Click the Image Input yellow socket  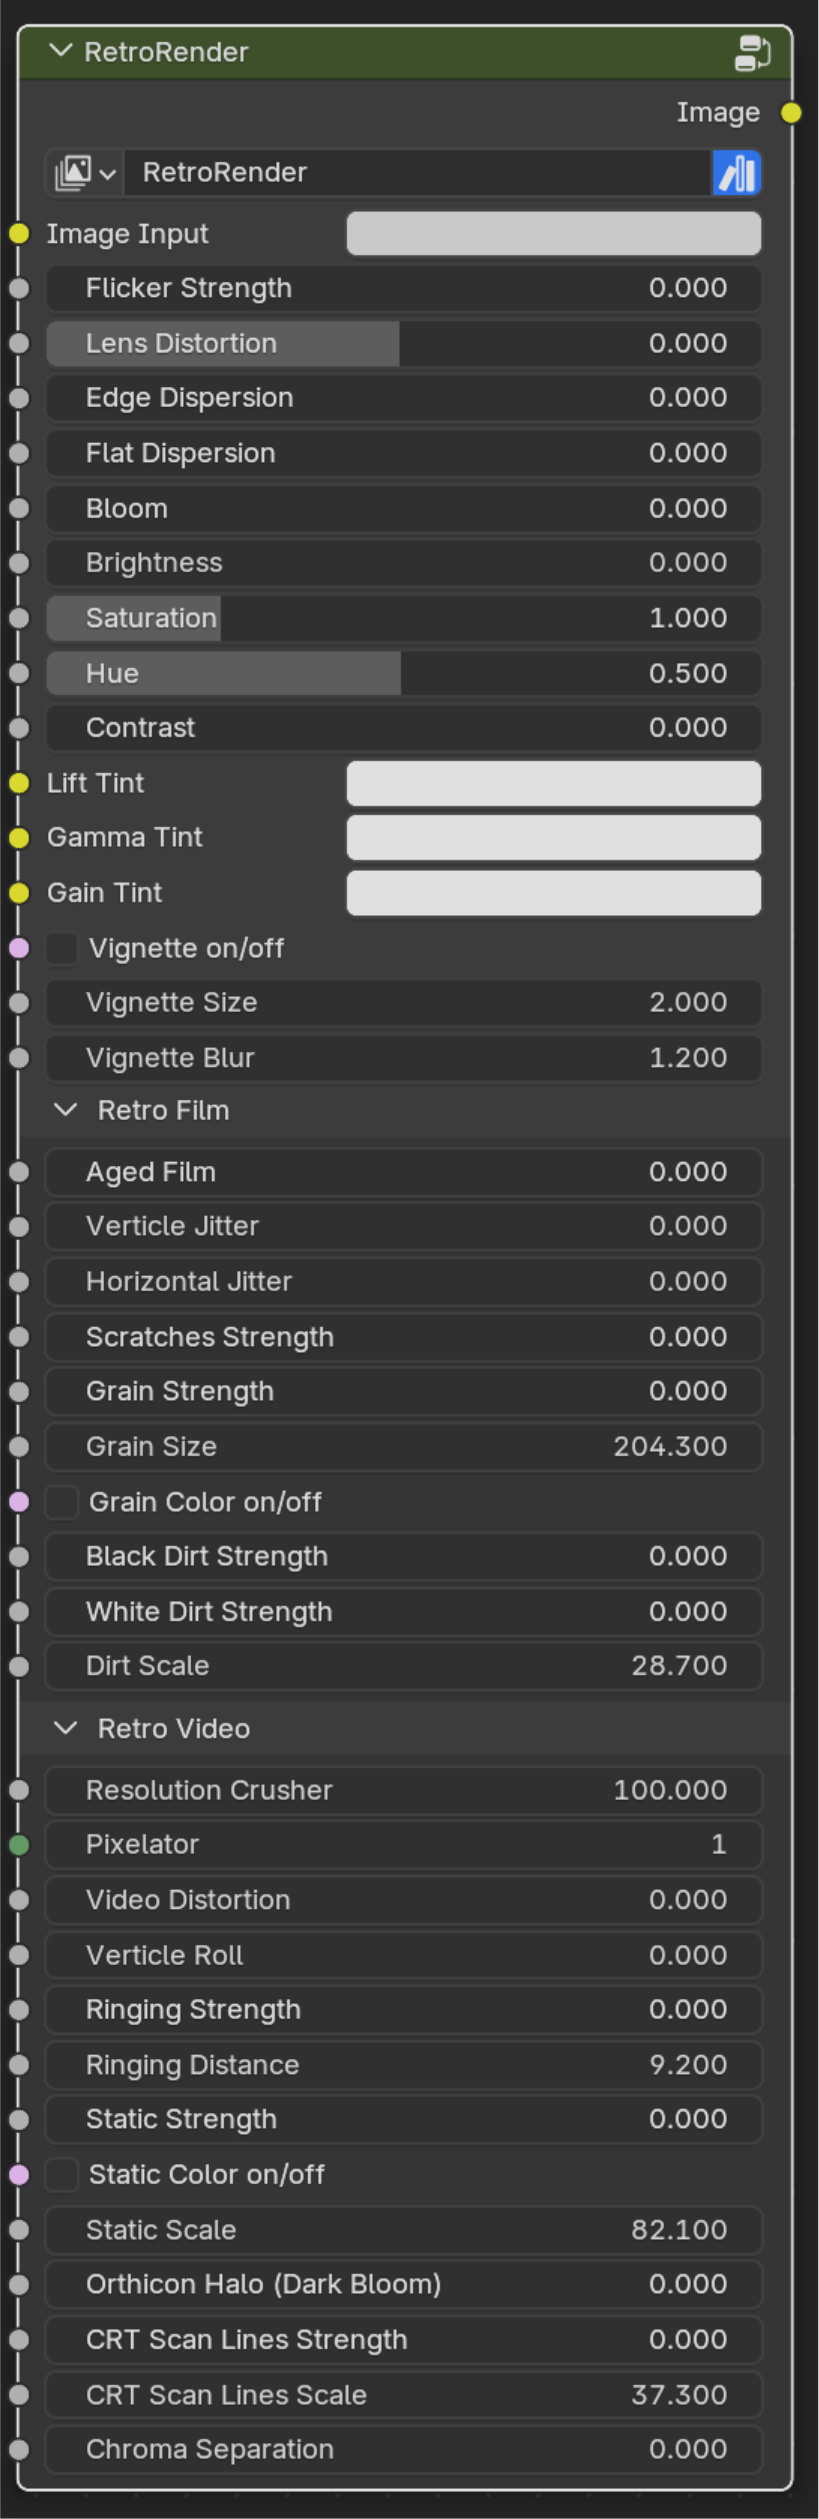[19, 234]
